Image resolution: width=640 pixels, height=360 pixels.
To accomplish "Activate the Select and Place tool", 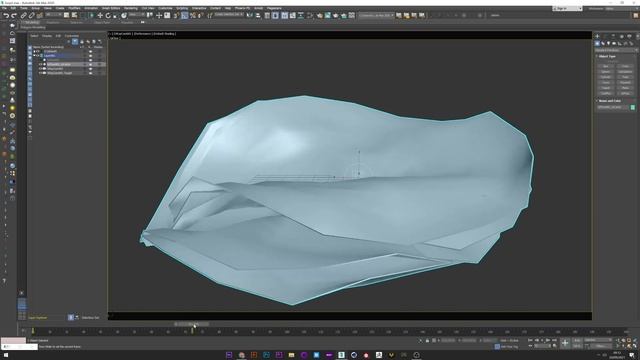I will 124,16.
